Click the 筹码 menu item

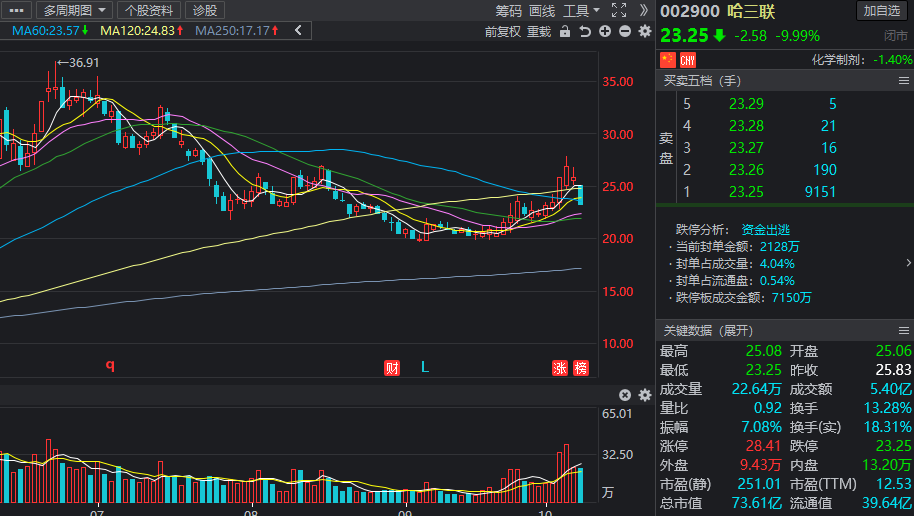coord(508,10)
